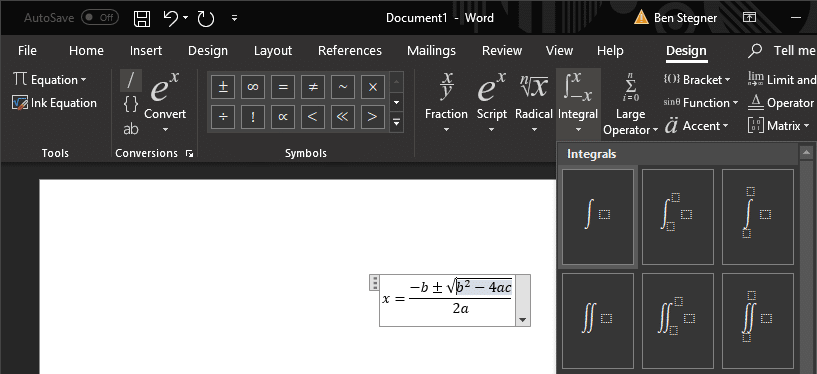Screen dimensions: 817x374
Task: Insert the factorial exclamation symbol
Action: coord(253,117)
